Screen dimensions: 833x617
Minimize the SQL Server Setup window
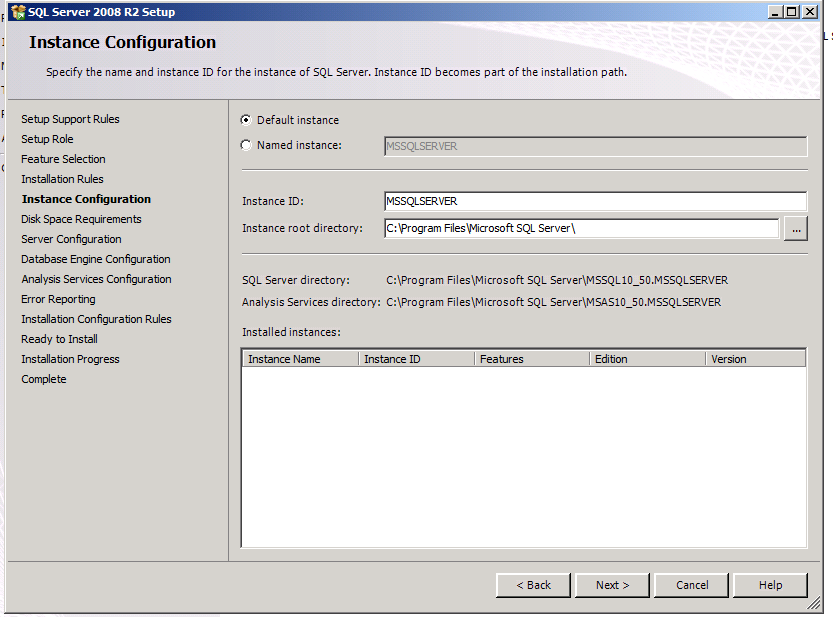[775, 12]
